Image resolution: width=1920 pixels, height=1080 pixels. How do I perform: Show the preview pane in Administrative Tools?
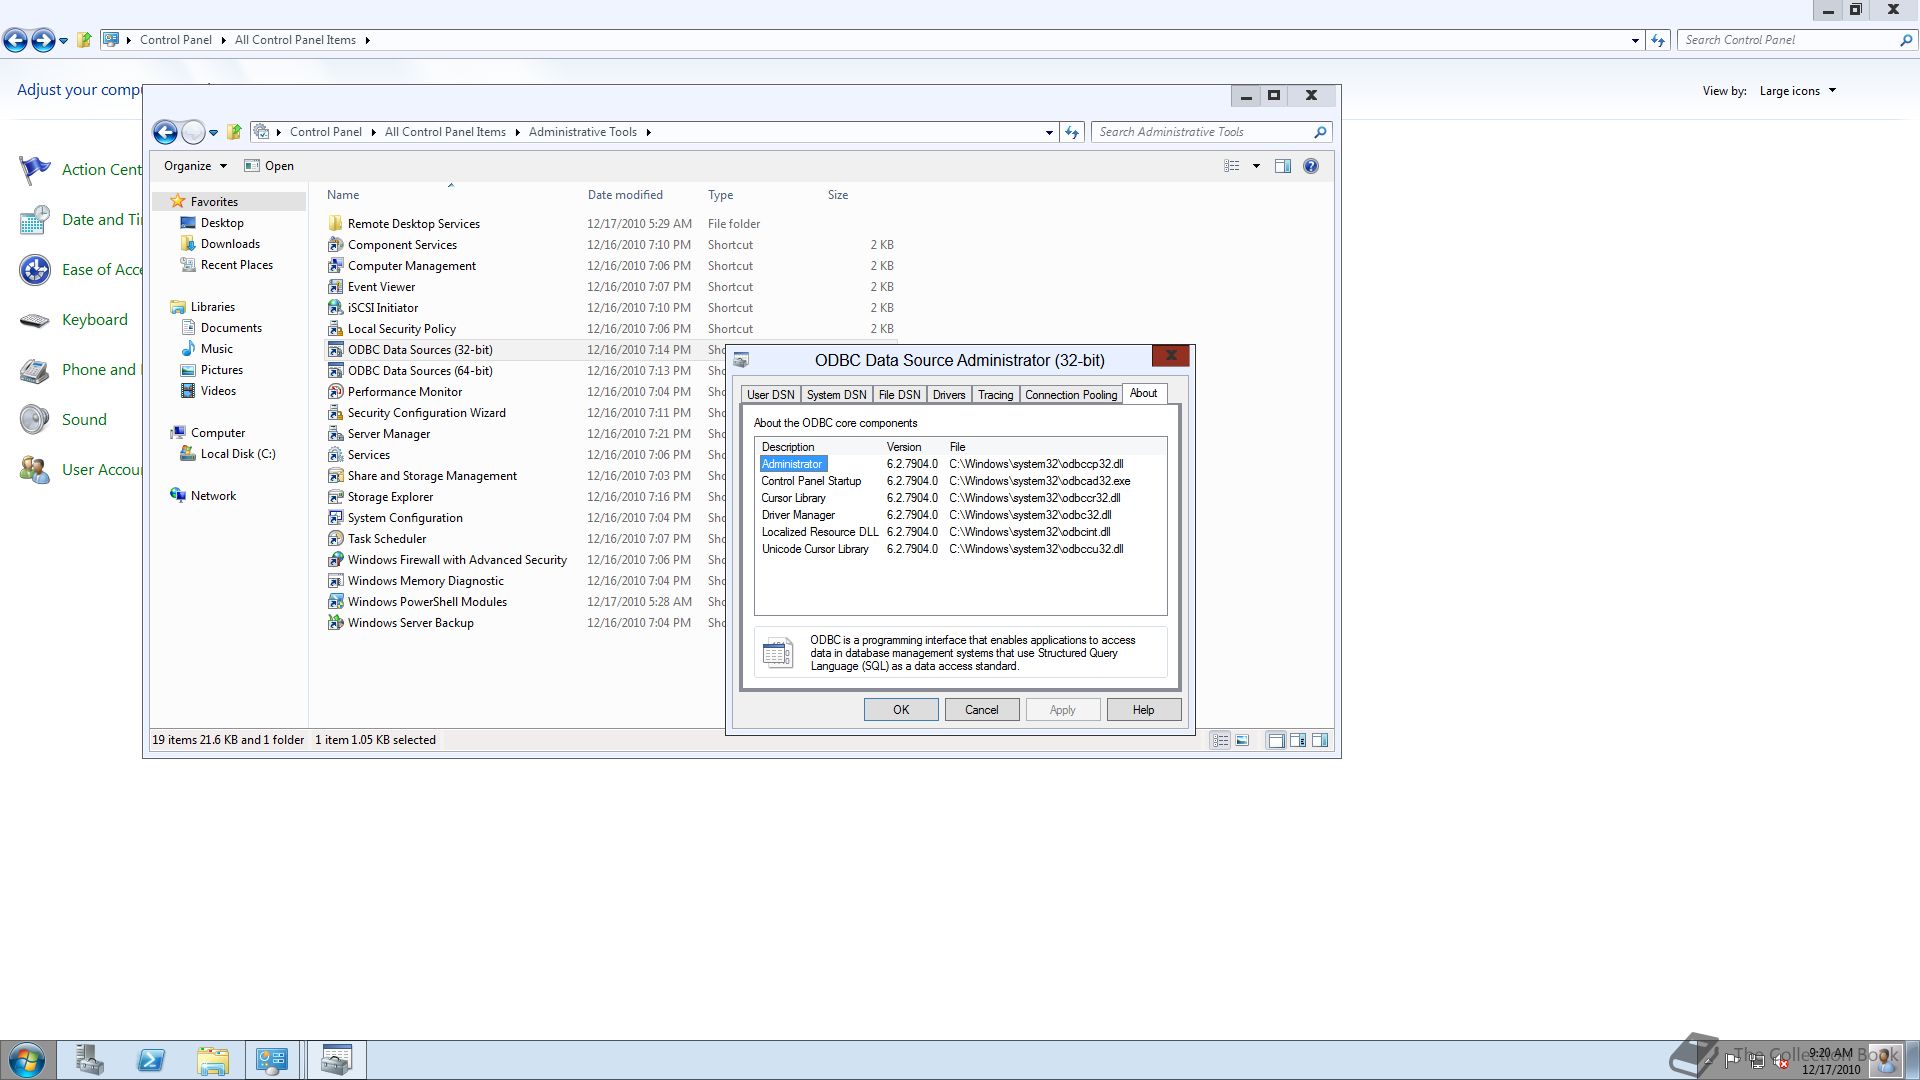tap(1283, 166)
